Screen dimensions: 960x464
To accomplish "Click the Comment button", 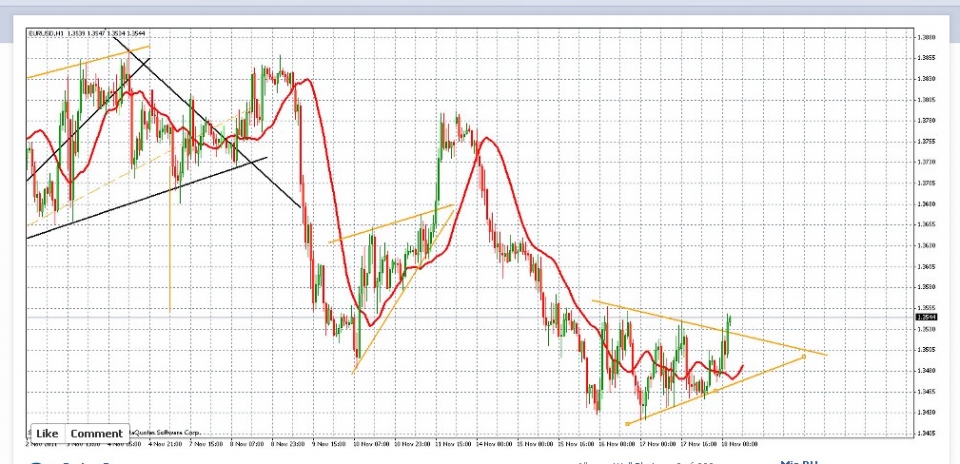I will tap(96, 433).
